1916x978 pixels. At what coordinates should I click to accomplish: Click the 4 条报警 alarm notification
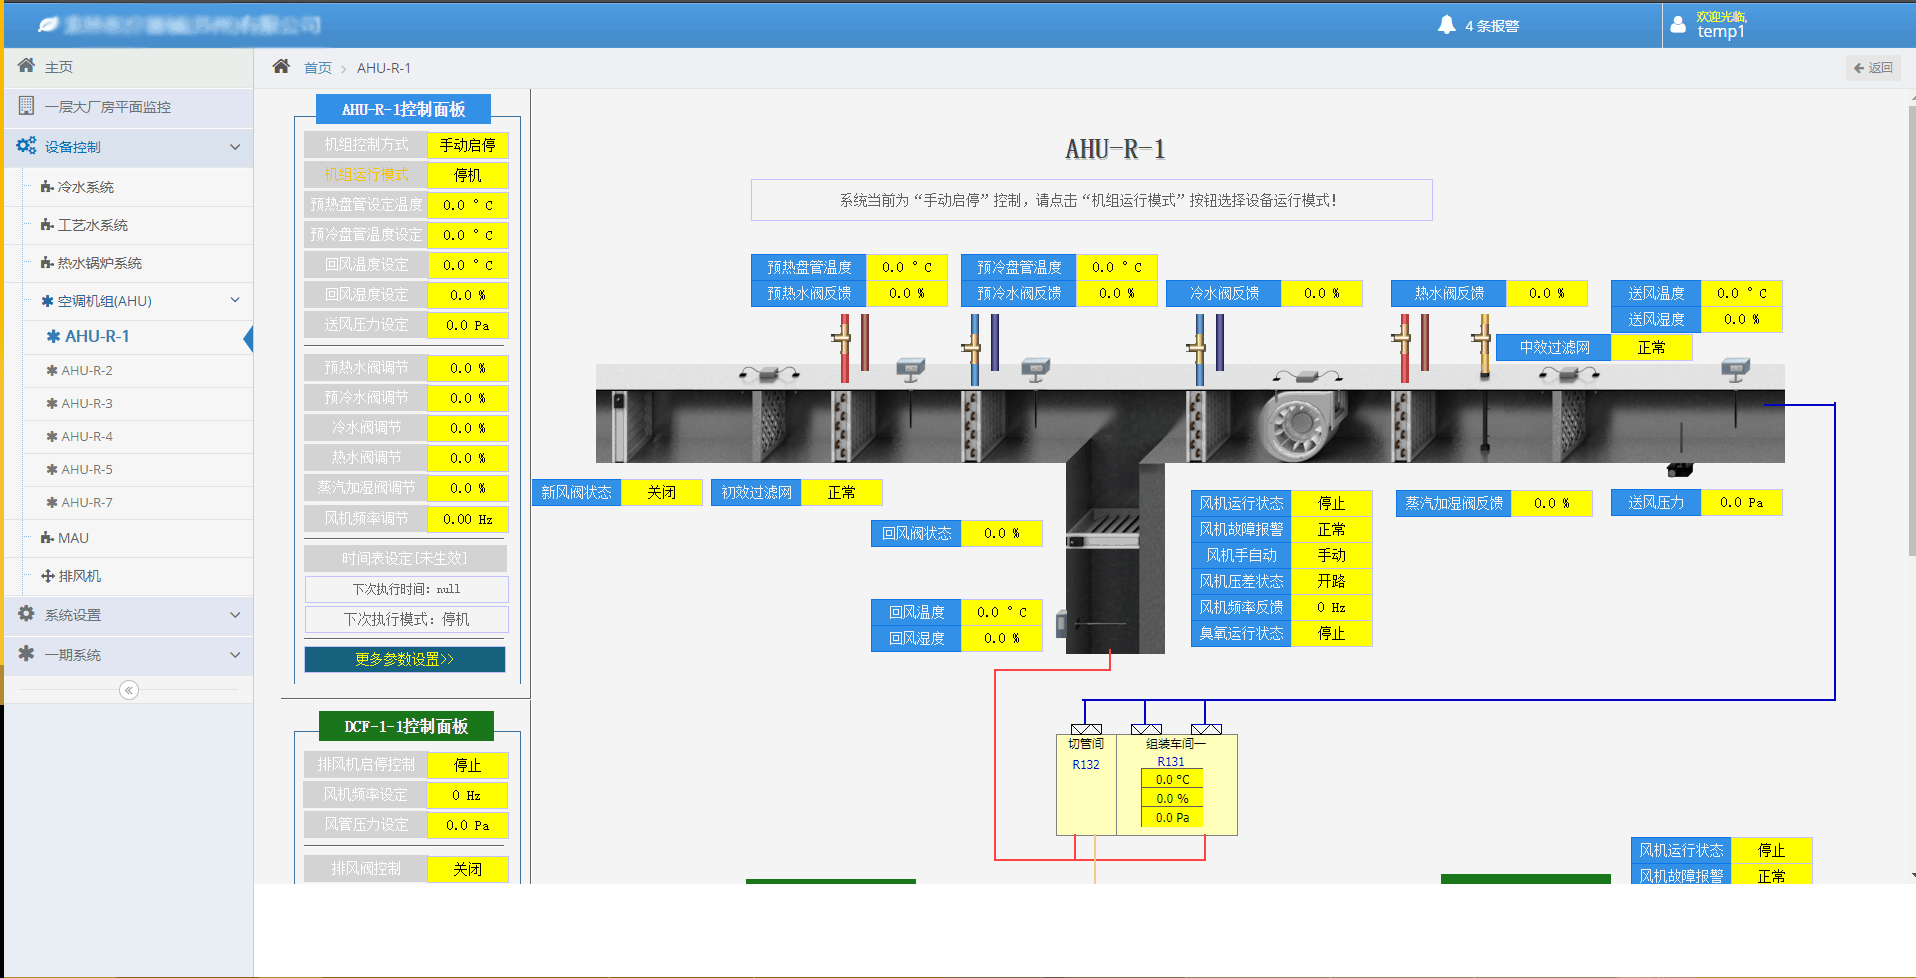1478,25
